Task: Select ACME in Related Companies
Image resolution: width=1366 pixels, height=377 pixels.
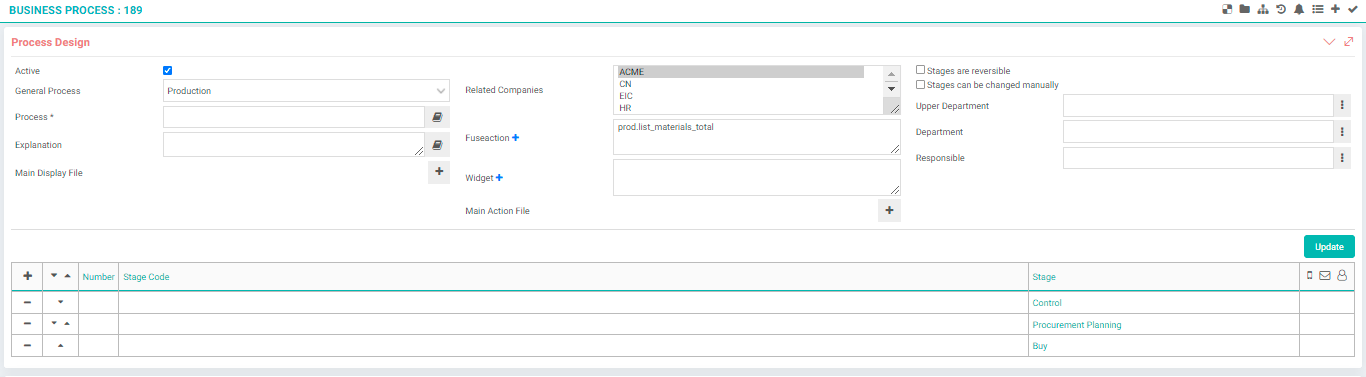Action: click(x=740, y=71)
